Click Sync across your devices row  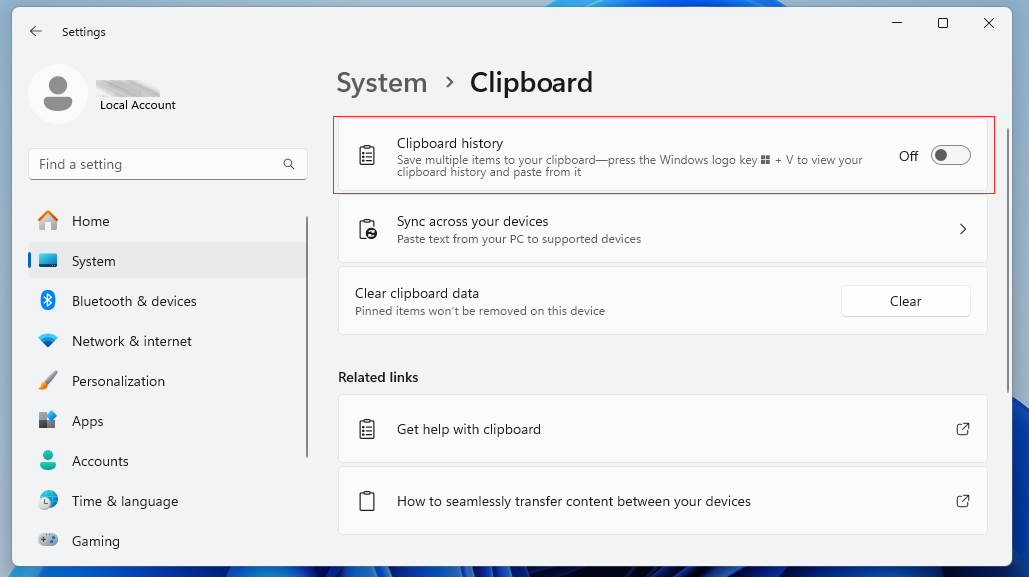tap(663, 229)
